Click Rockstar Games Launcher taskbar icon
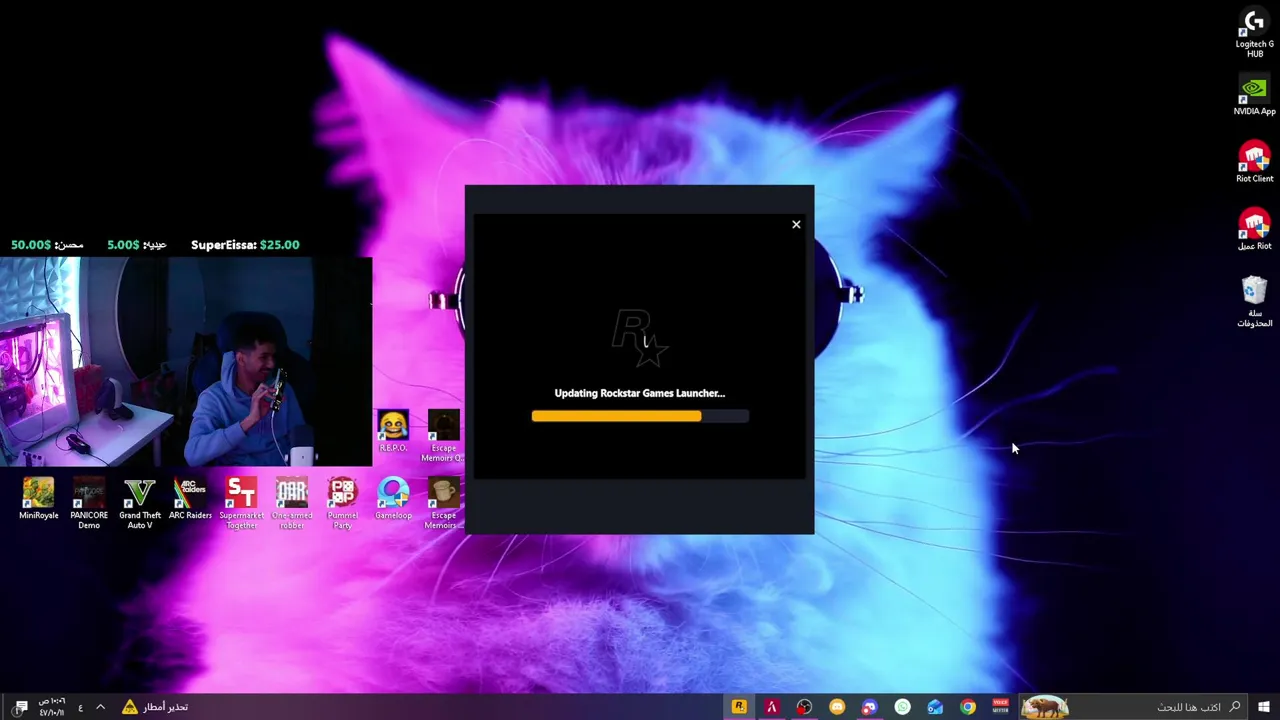The width and height of the screenshot is (1280, 720). (739, 707)
